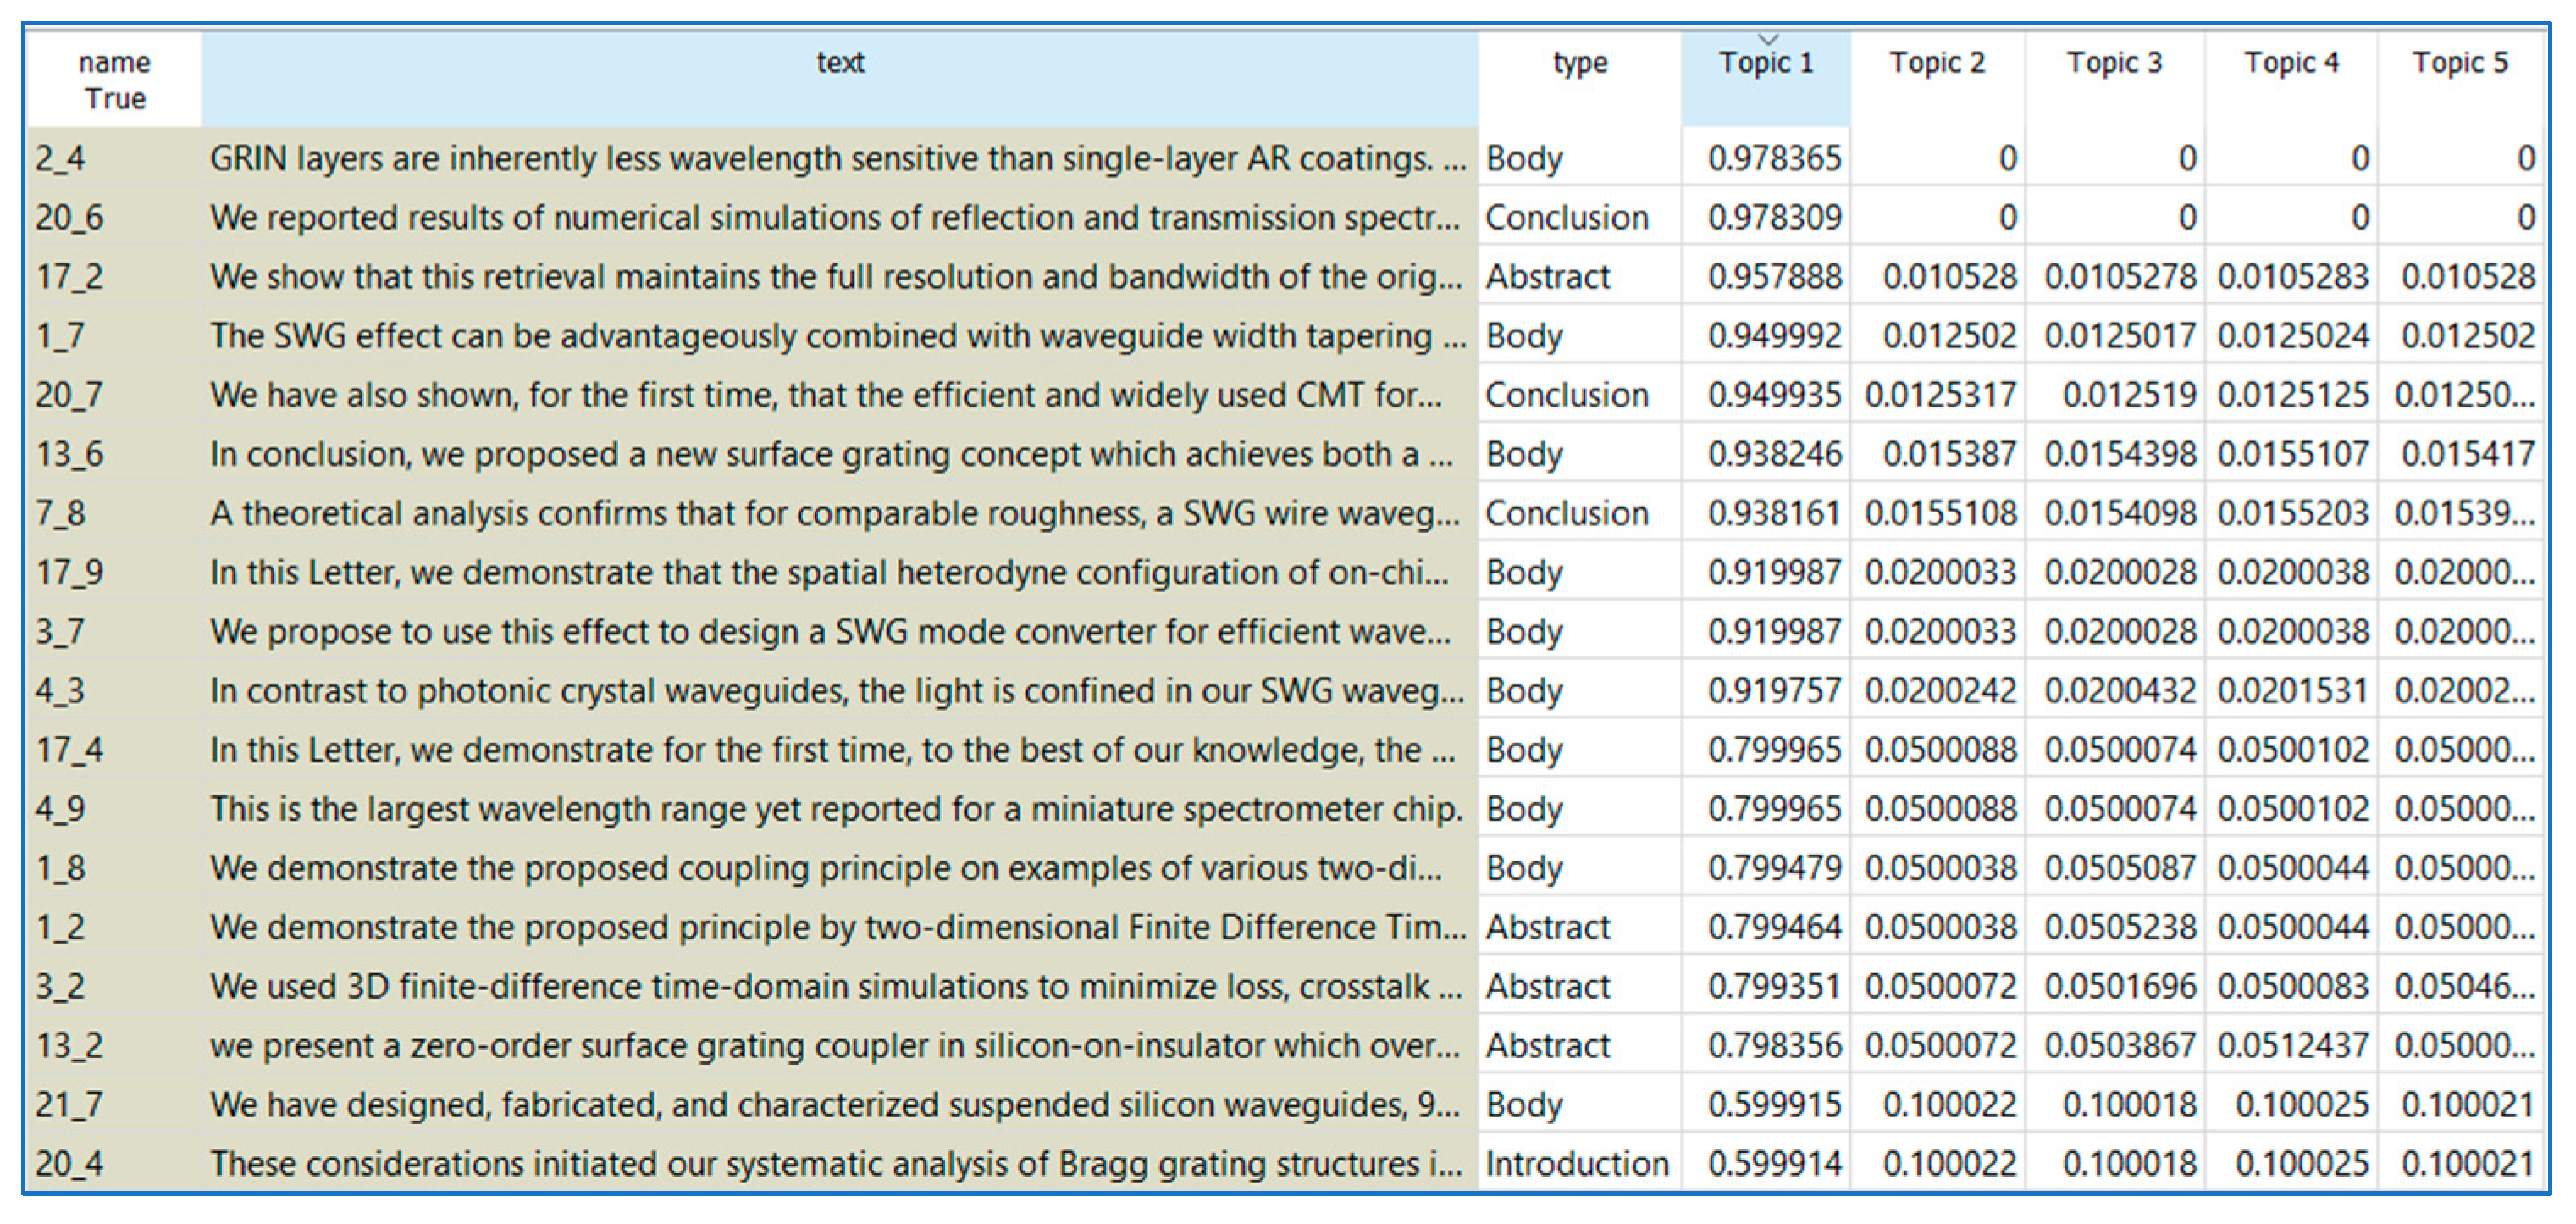Screen dimensions: 2576x1224
Task: Click the sort arrow above Topic 1
Action: point(1768,39)
